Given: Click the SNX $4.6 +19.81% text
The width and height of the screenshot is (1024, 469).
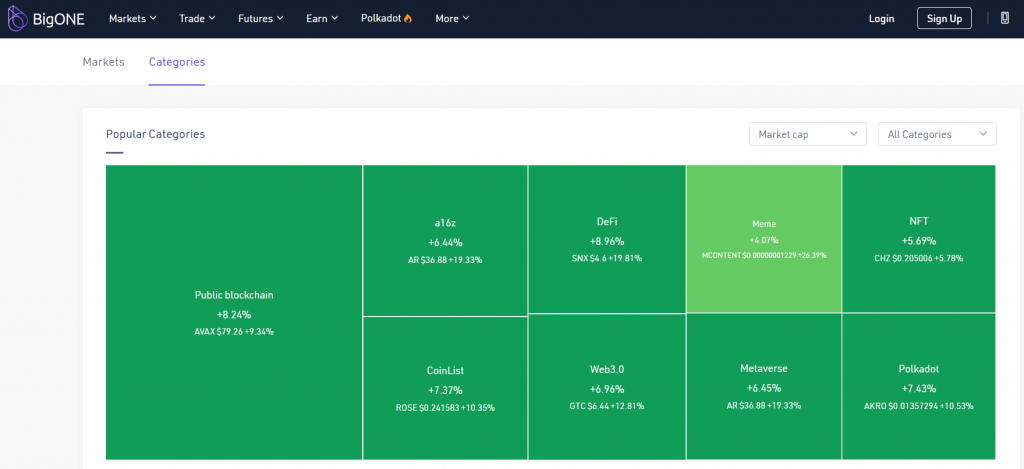Looking at the screenshot, I should point(607,258).
